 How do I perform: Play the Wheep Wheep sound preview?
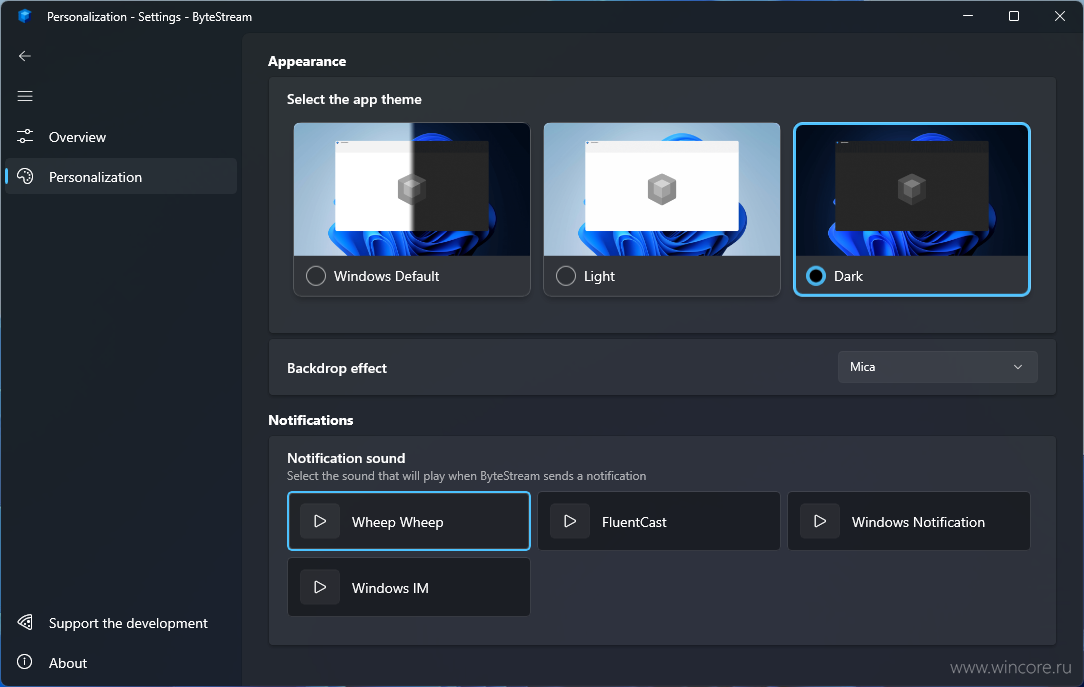pos(320,521)
